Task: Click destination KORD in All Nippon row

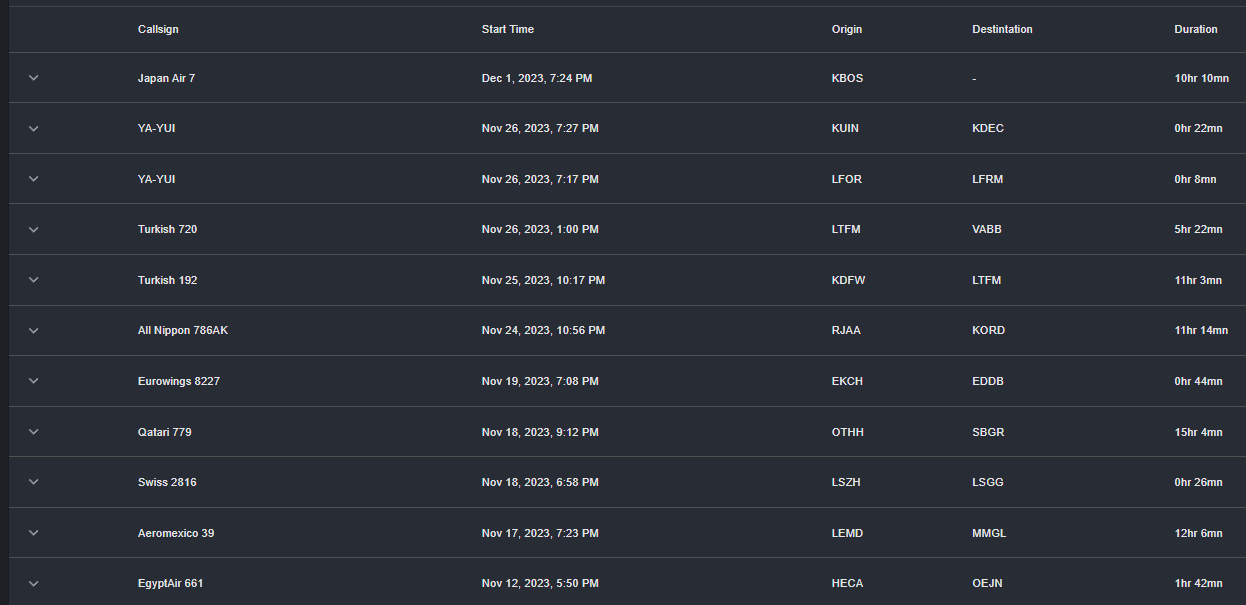Action: coord(988,330)
